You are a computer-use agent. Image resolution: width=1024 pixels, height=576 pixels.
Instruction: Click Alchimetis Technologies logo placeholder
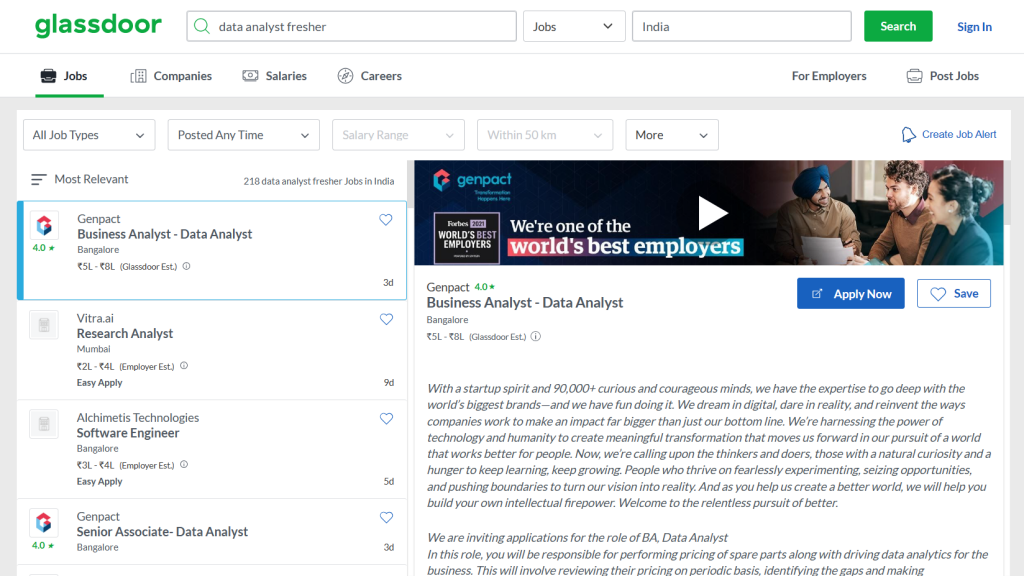[44, 424]
